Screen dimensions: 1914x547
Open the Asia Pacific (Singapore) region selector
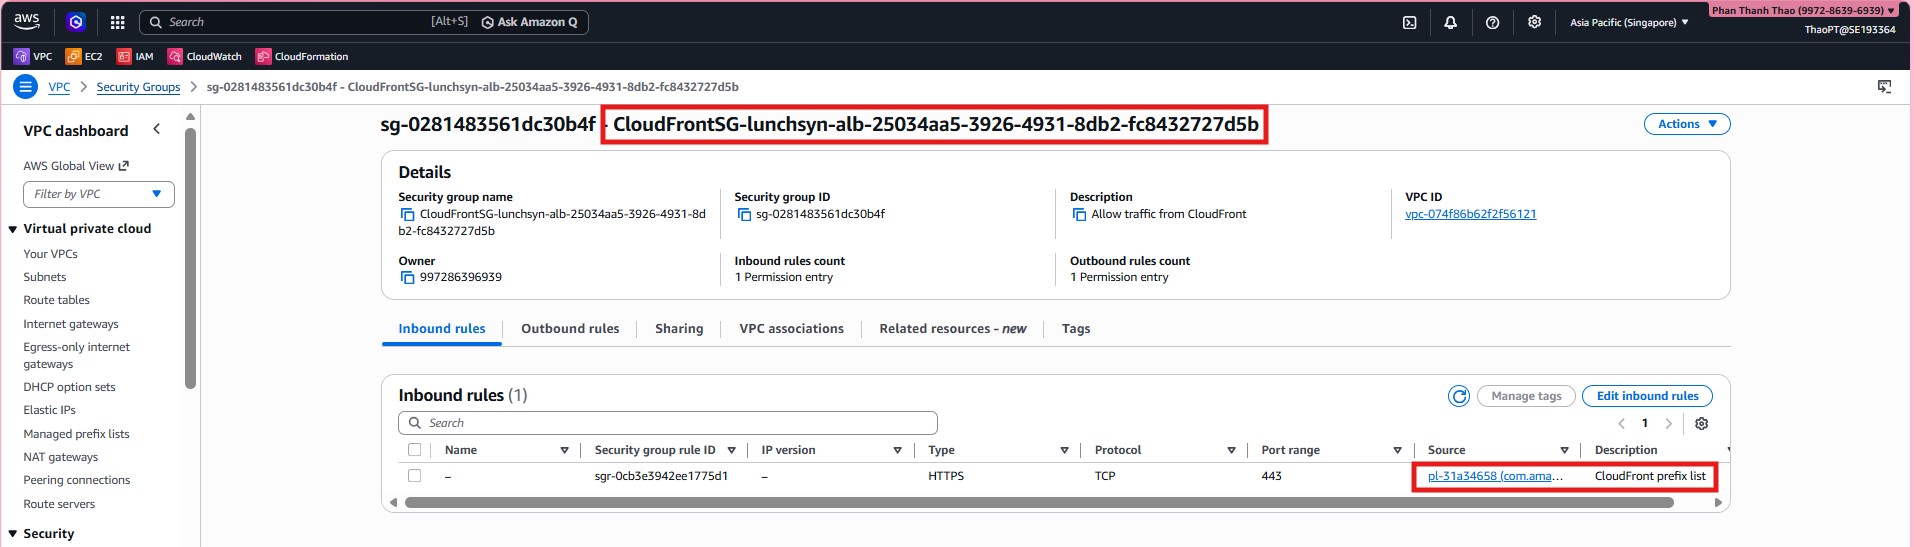1628,22
